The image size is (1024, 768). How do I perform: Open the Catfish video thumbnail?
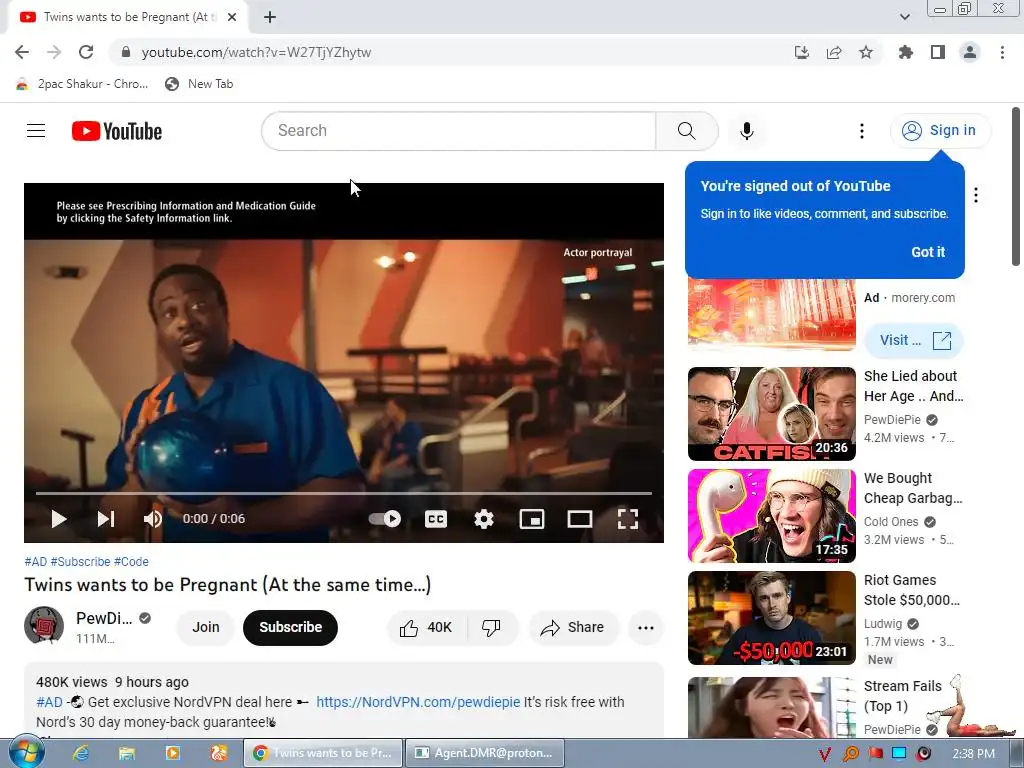point(771,414)
